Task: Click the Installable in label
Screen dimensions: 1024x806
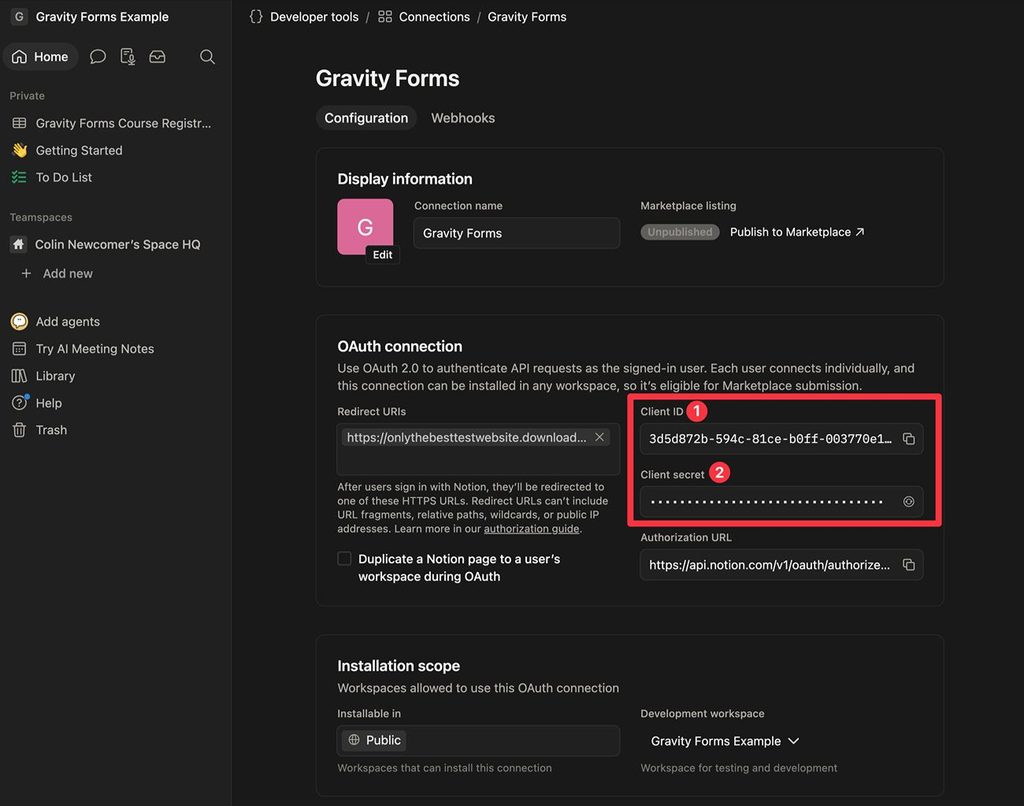Action: pyautogui.click(x=369, y=713)
